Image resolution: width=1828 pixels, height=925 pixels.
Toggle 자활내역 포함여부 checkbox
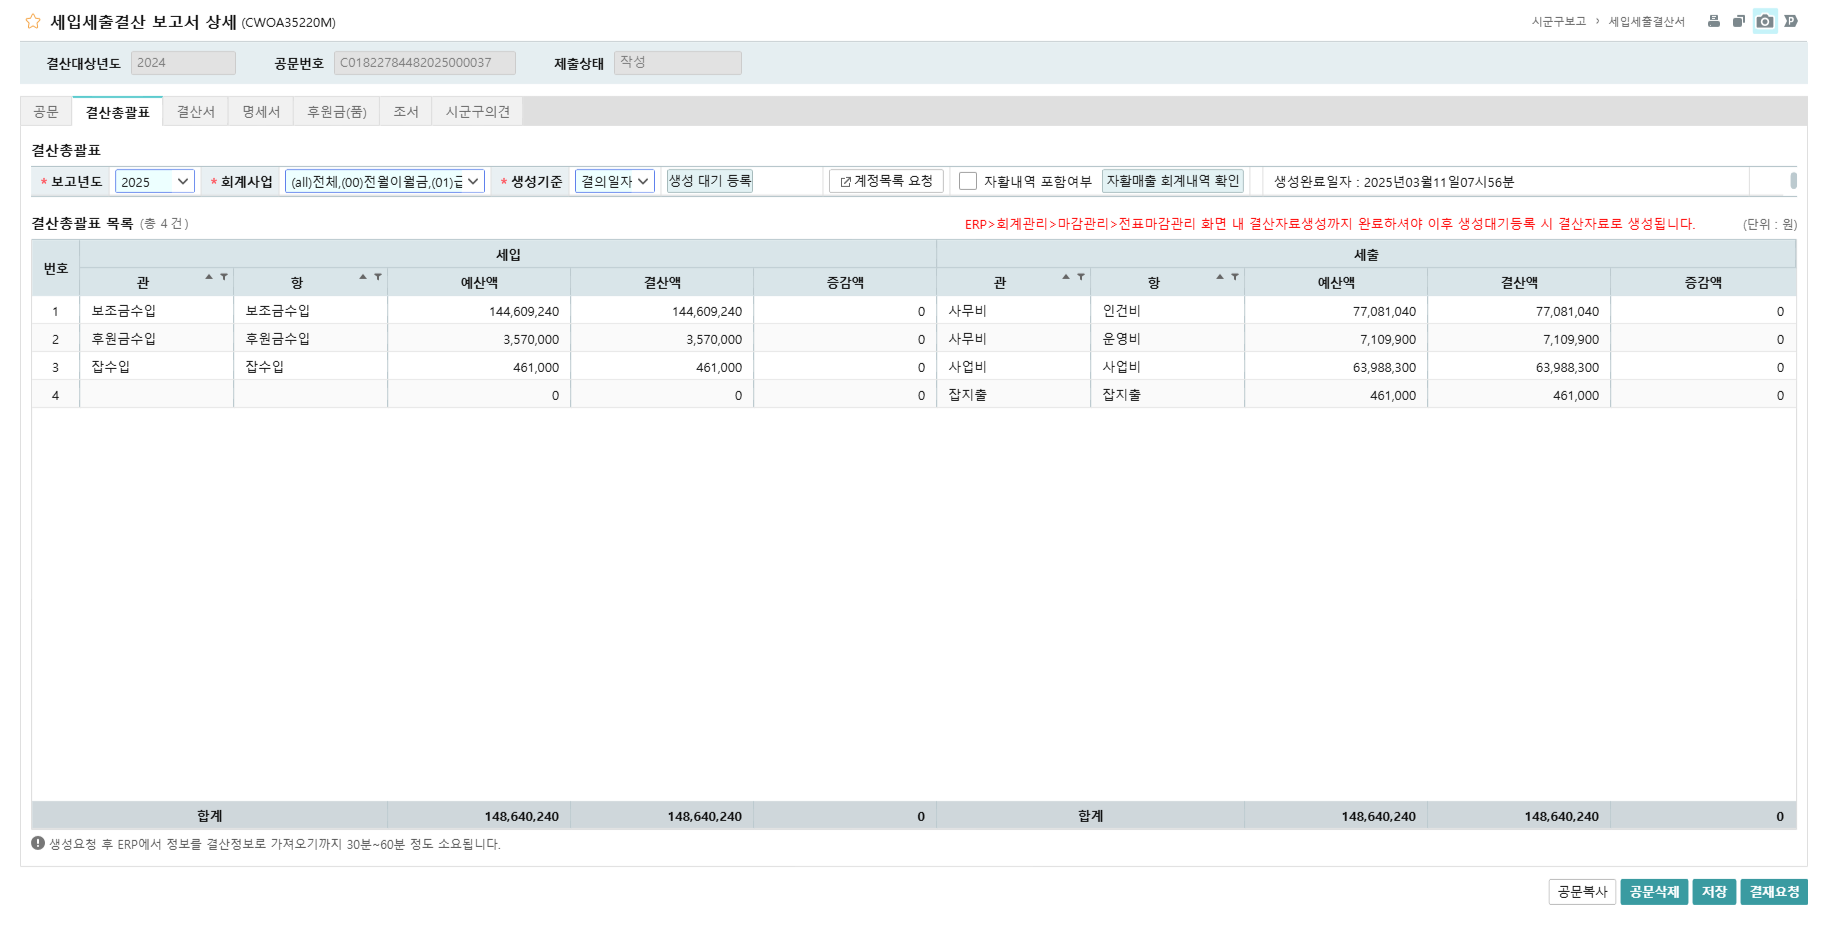(x=968, y=181)
